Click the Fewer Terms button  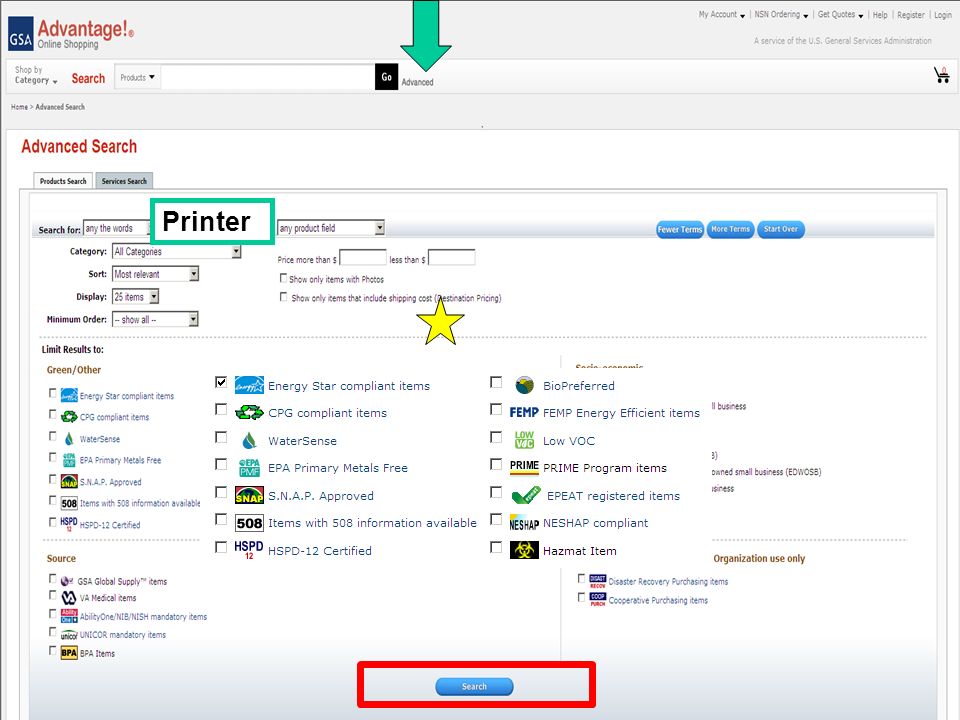click(680, 229)
